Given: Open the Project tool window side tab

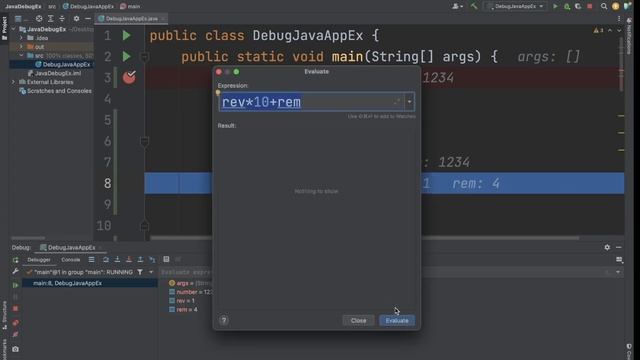Looking at the screenshot, I should click(4, 29).
